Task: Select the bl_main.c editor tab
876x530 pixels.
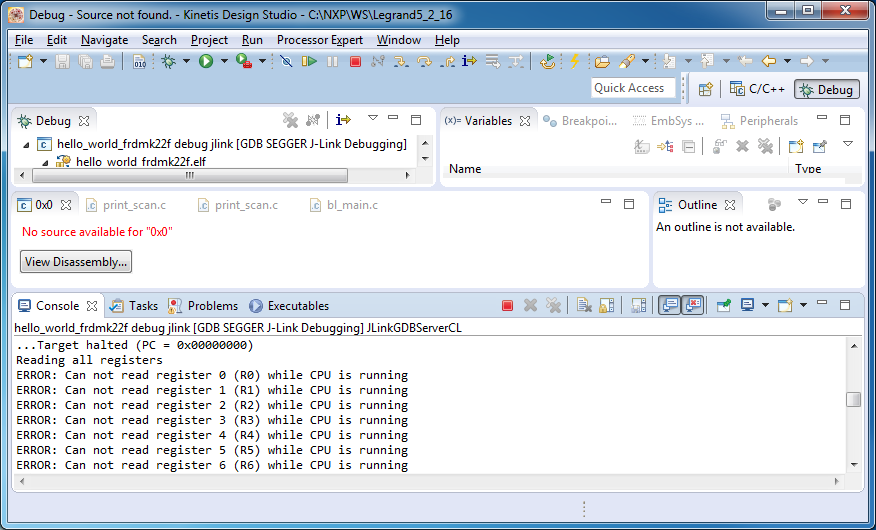Action: point(344,205)
